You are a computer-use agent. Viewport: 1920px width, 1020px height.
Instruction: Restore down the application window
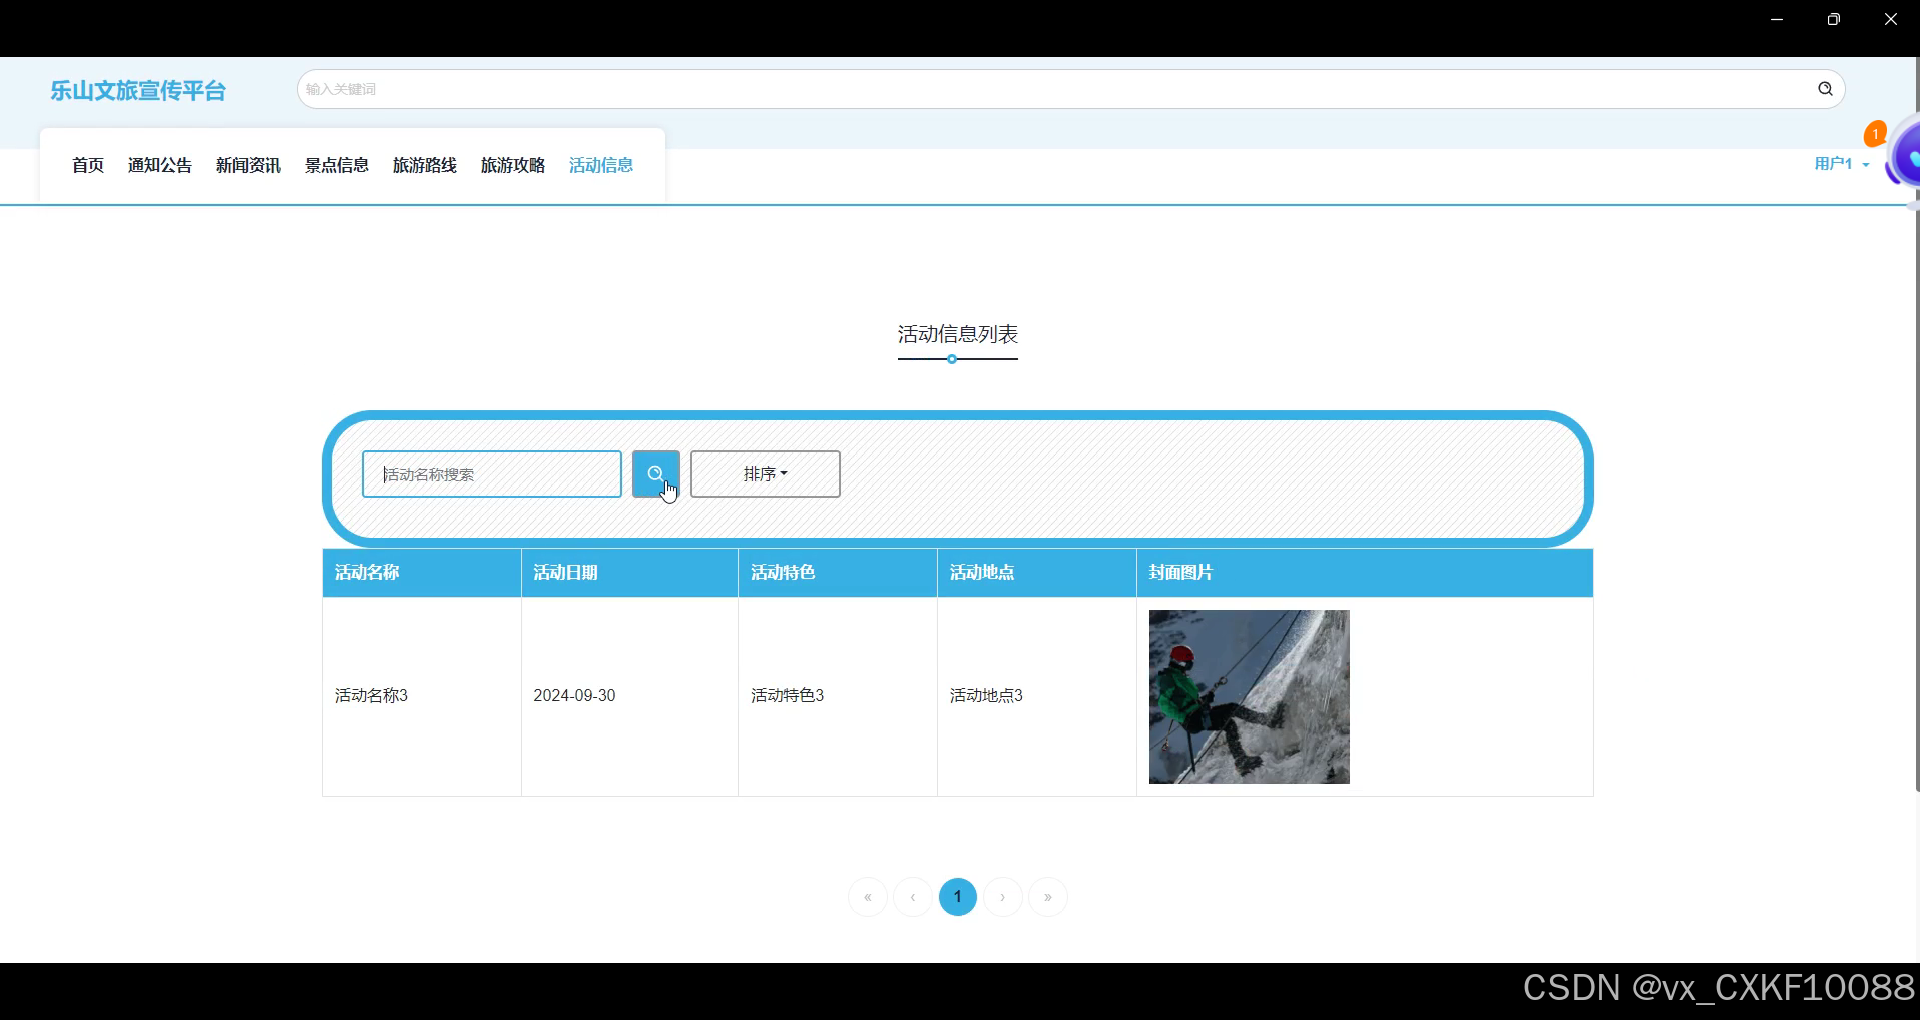pyautogui.click(x=1833, y=19)
